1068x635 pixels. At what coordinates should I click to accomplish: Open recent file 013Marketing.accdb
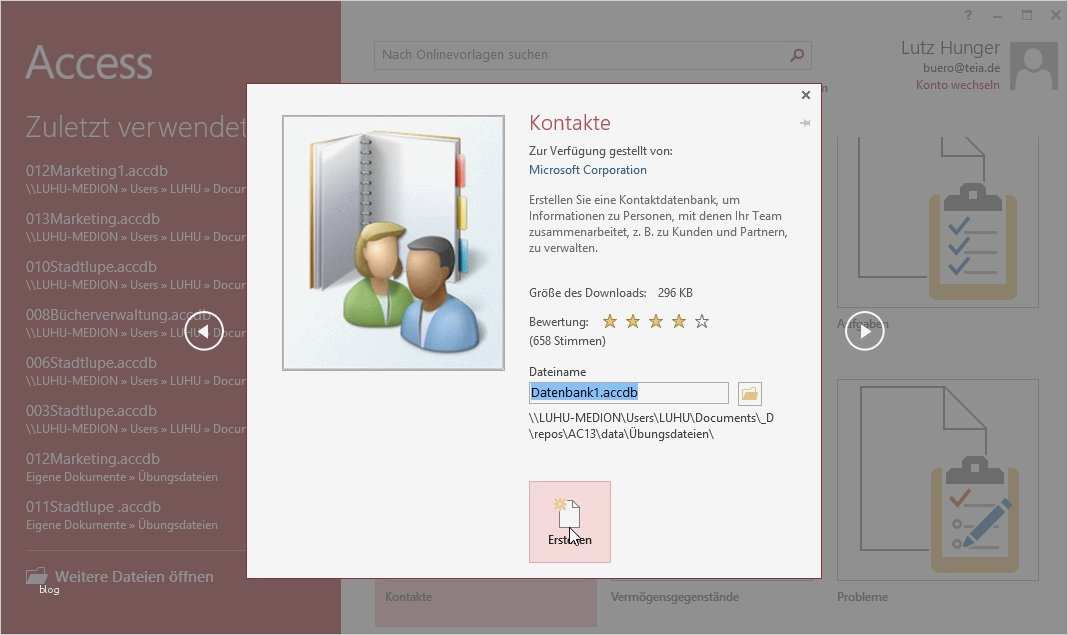point(136,227)
